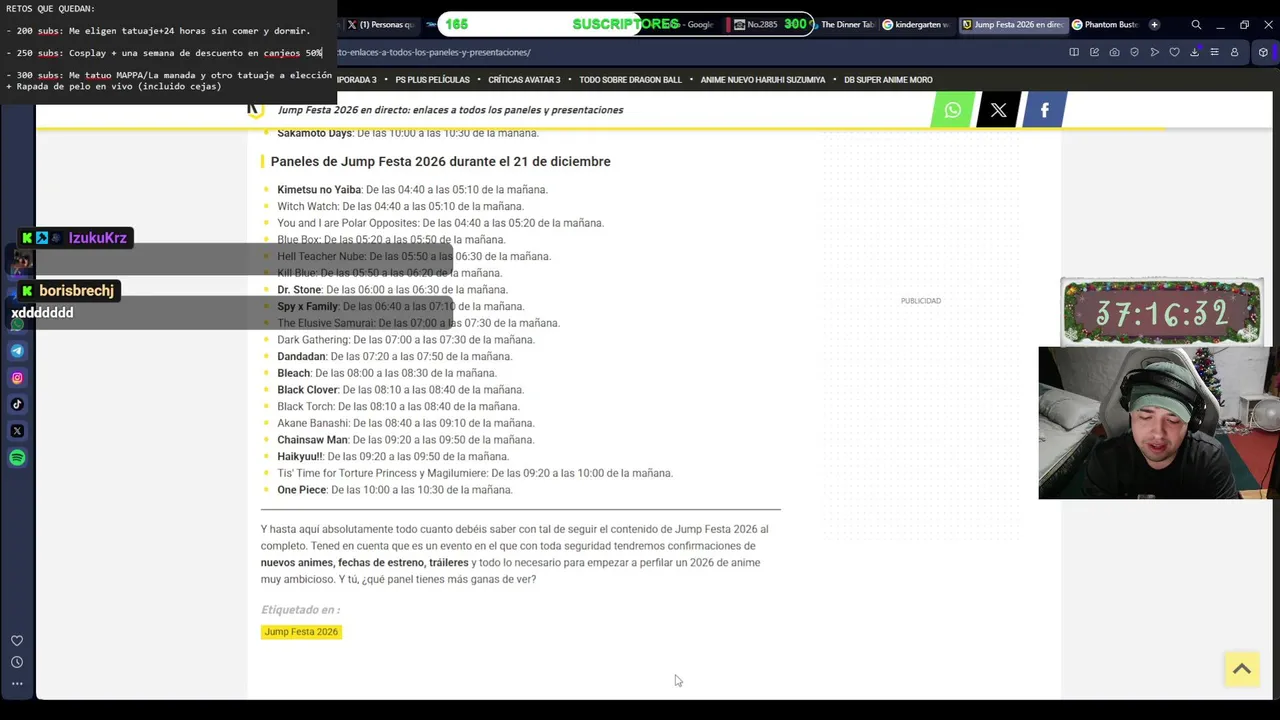Switch to the kindergarten Google tab
The image size is (1280, 720).
(916, 24)
